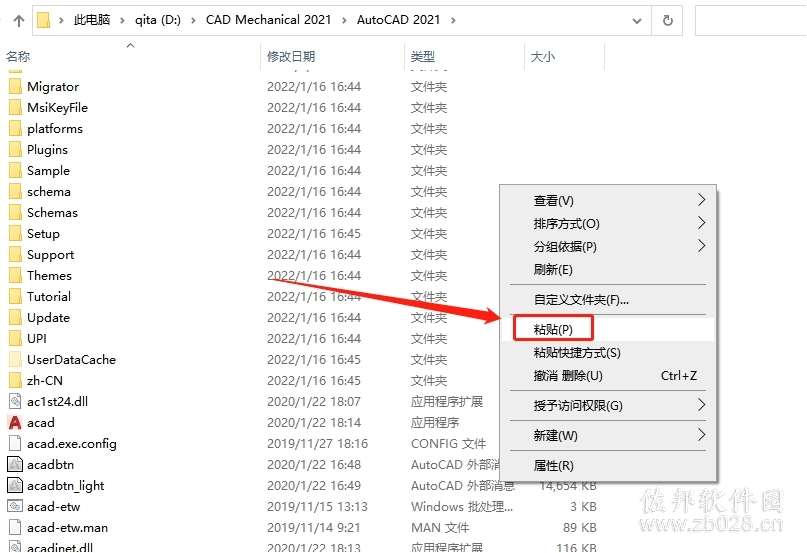807x553 pixels.
Task: Click the schema folder icon
Action: [x=15, y=192]
